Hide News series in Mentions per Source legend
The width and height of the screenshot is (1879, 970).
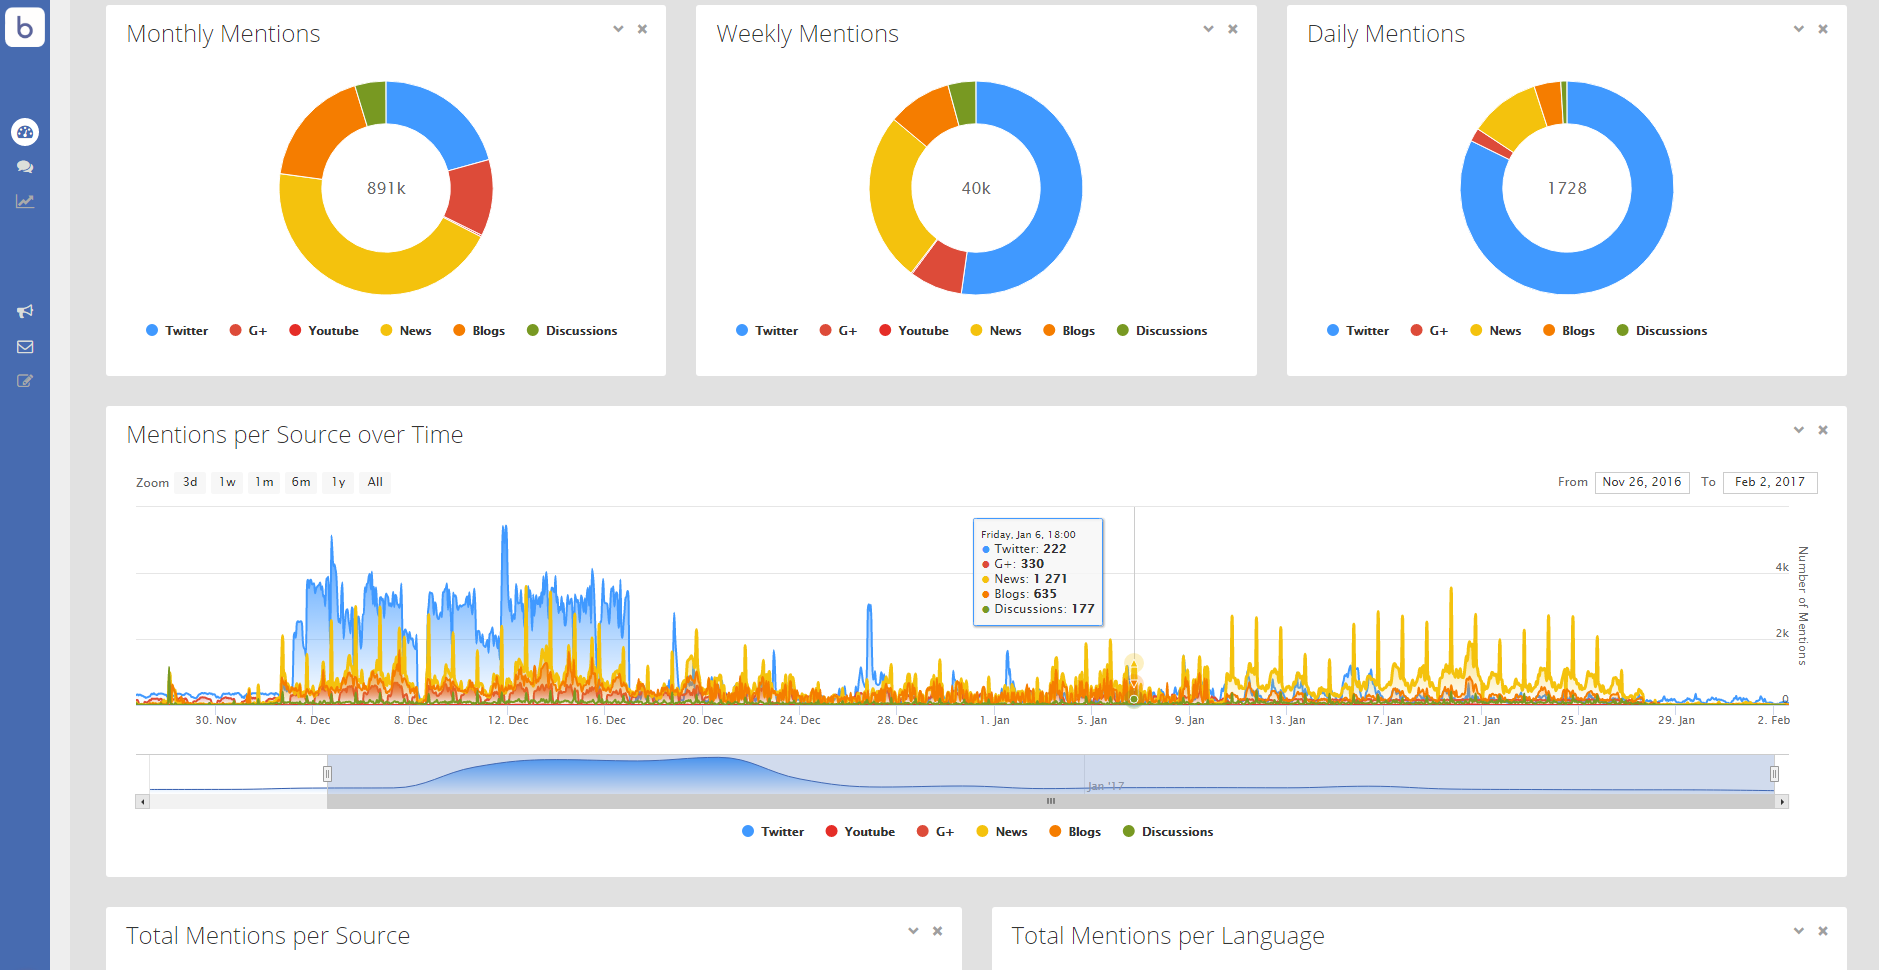(x=1002, y=831)
